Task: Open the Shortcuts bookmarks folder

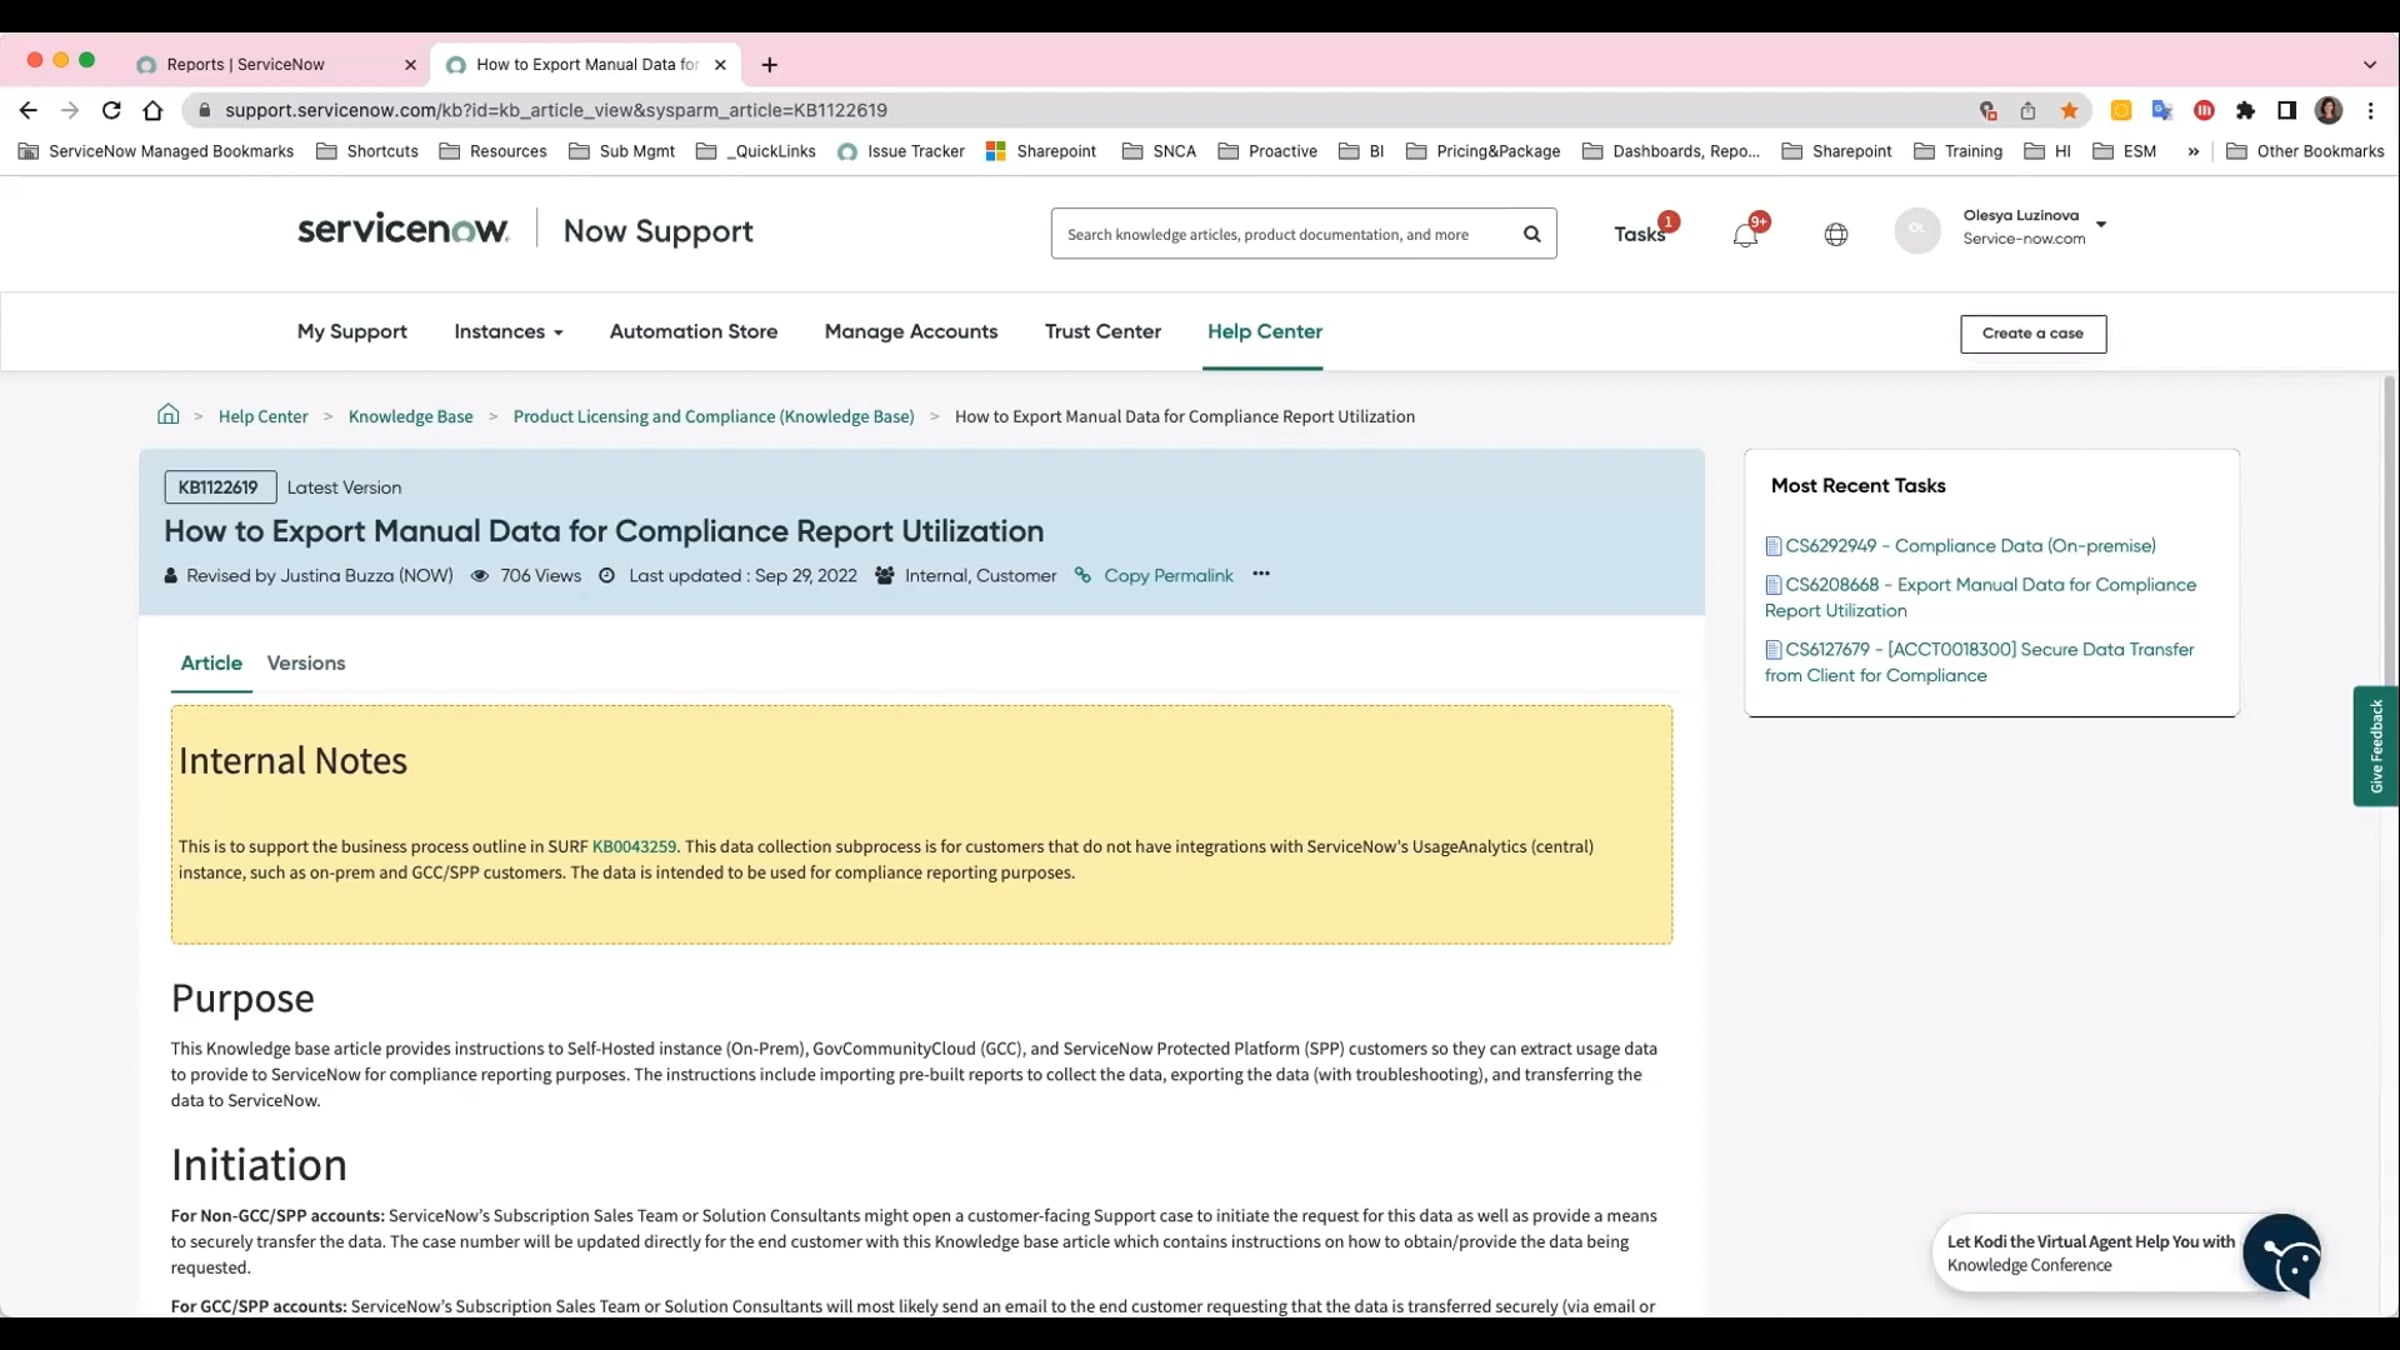Action: click(x=367, y=151)
